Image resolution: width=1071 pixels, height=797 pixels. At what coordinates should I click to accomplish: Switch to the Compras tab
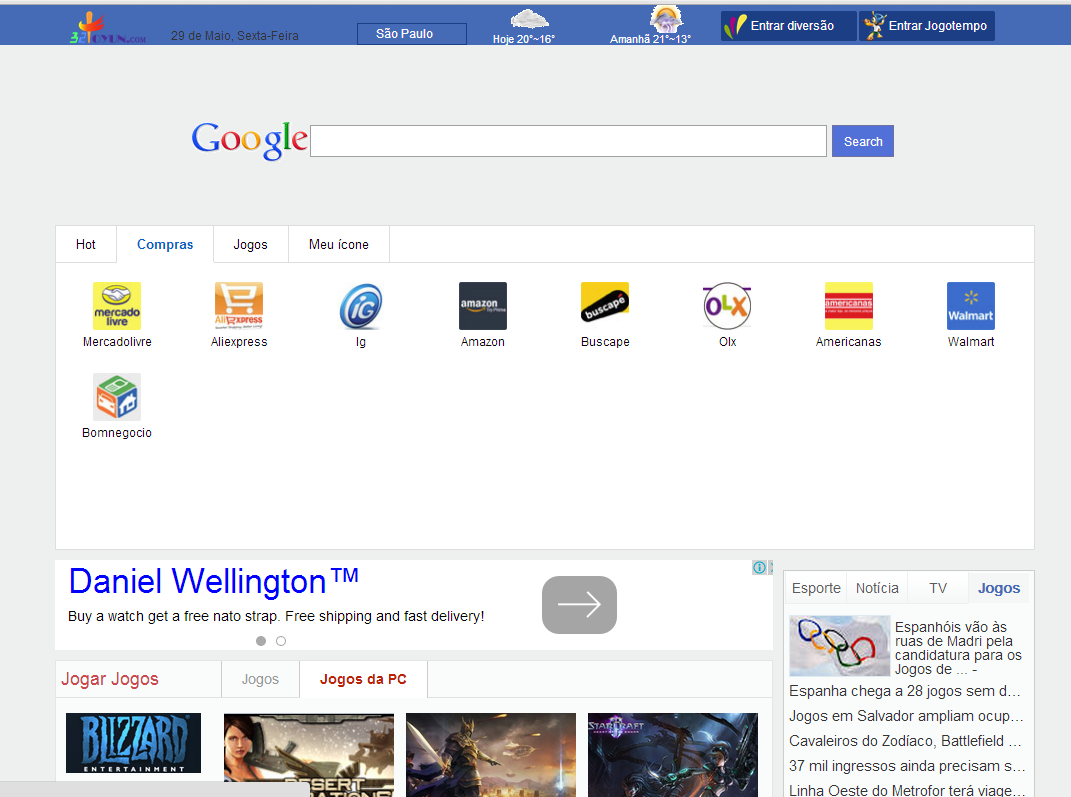pos(165,244)
